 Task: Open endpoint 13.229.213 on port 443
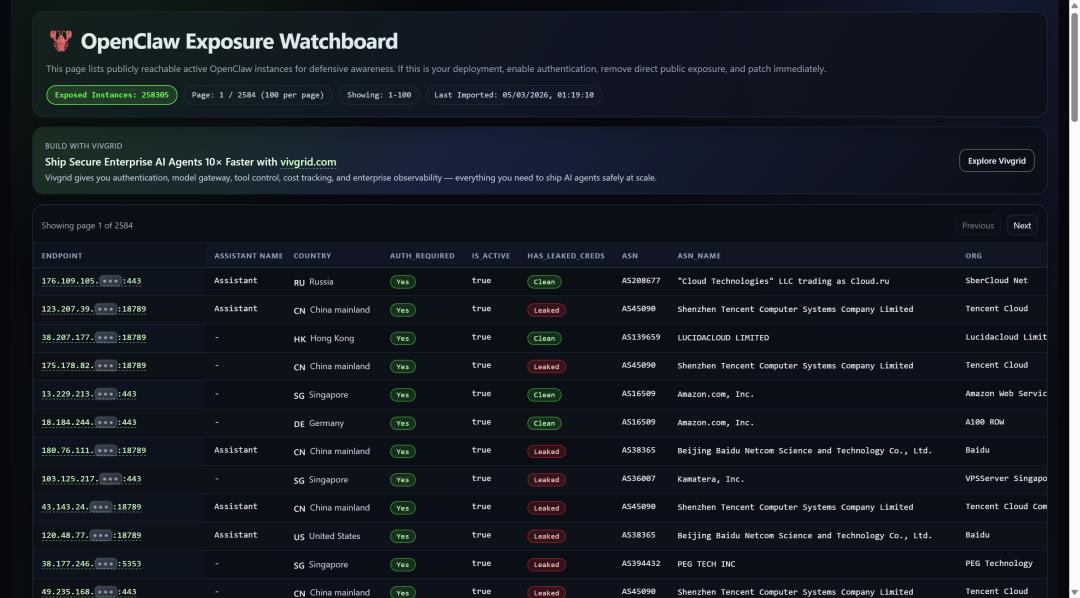pos(88,394)
